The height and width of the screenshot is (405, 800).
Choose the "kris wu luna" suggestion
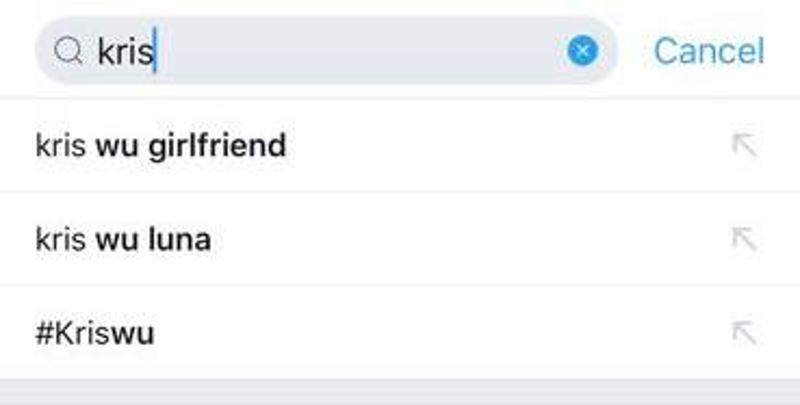click(x=122, y=240)
